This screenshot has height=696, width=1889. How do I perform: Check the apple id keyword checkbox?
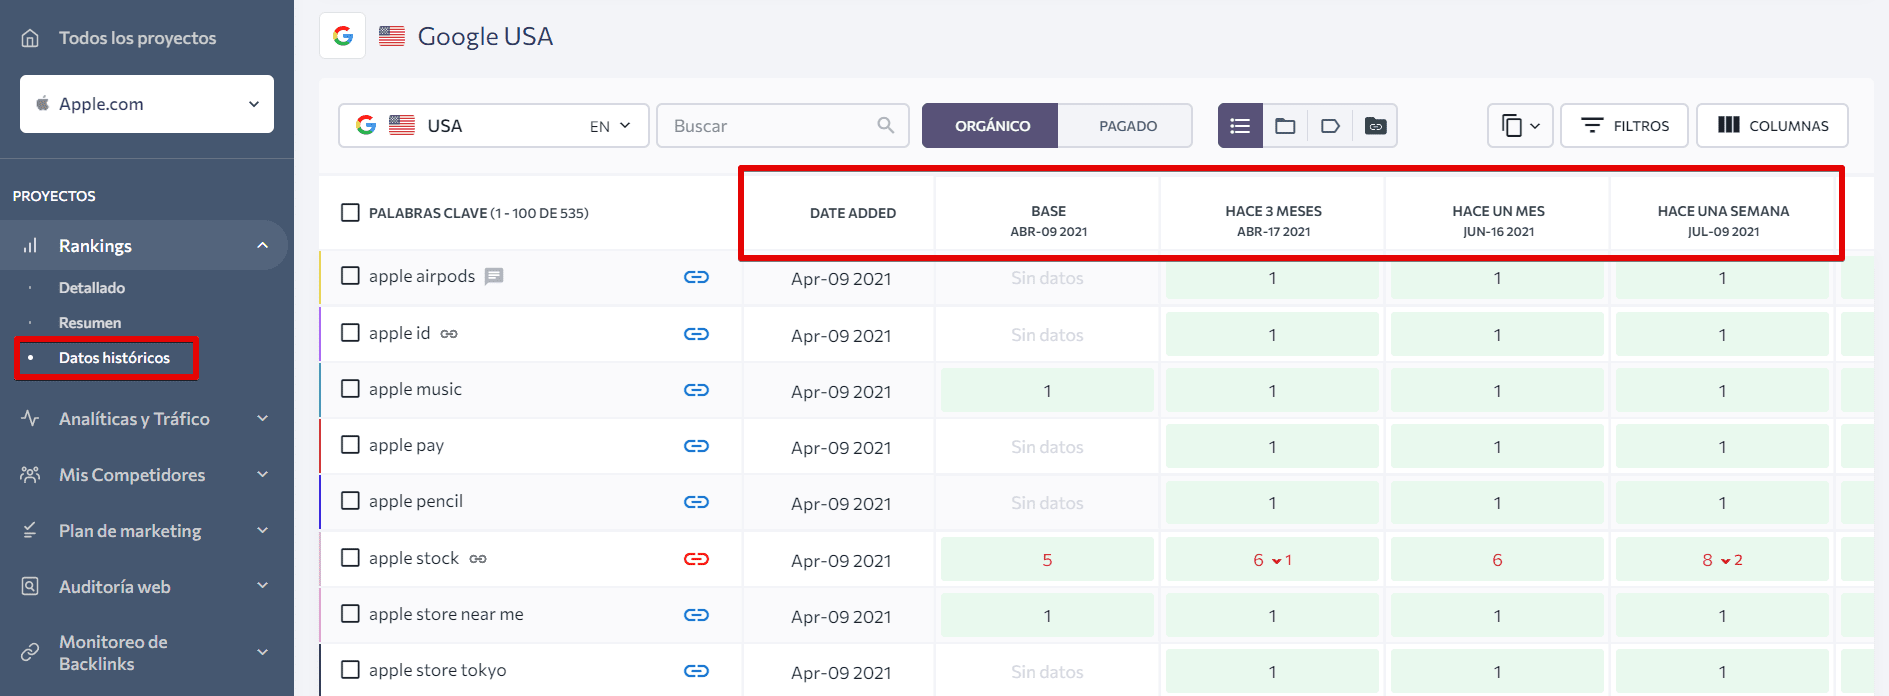350,332
